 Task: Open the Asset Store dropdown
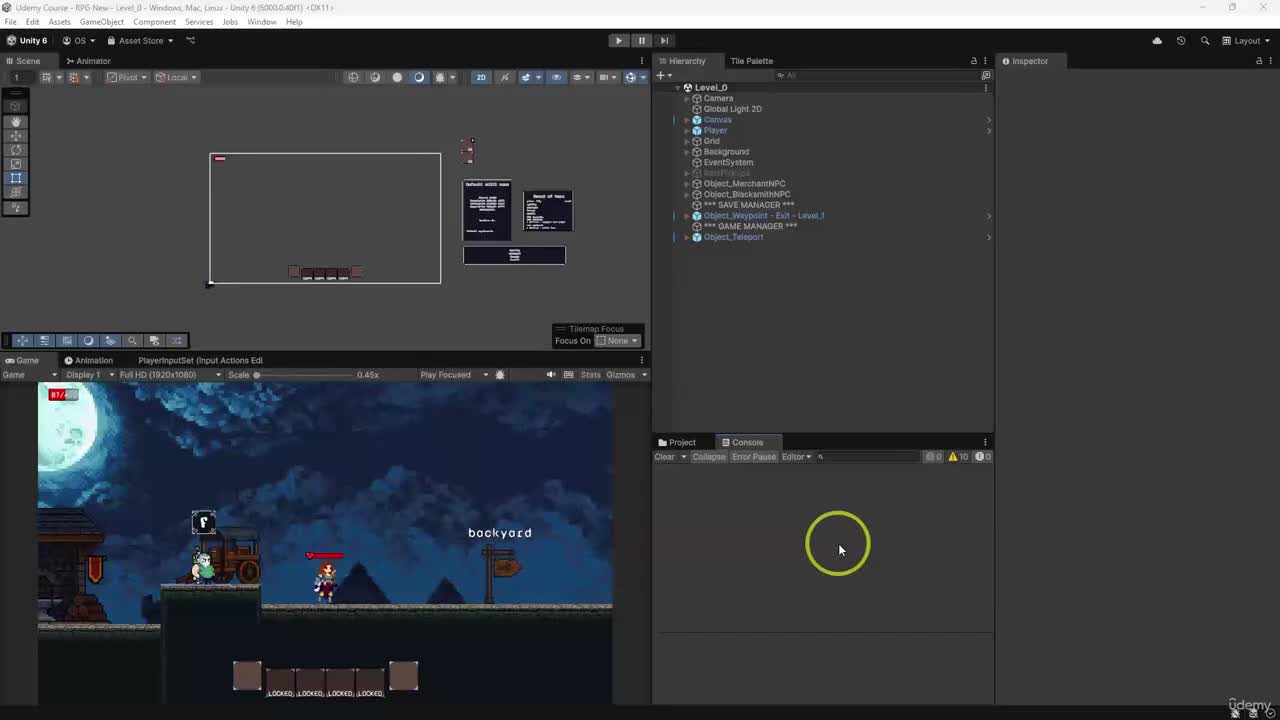140,41
